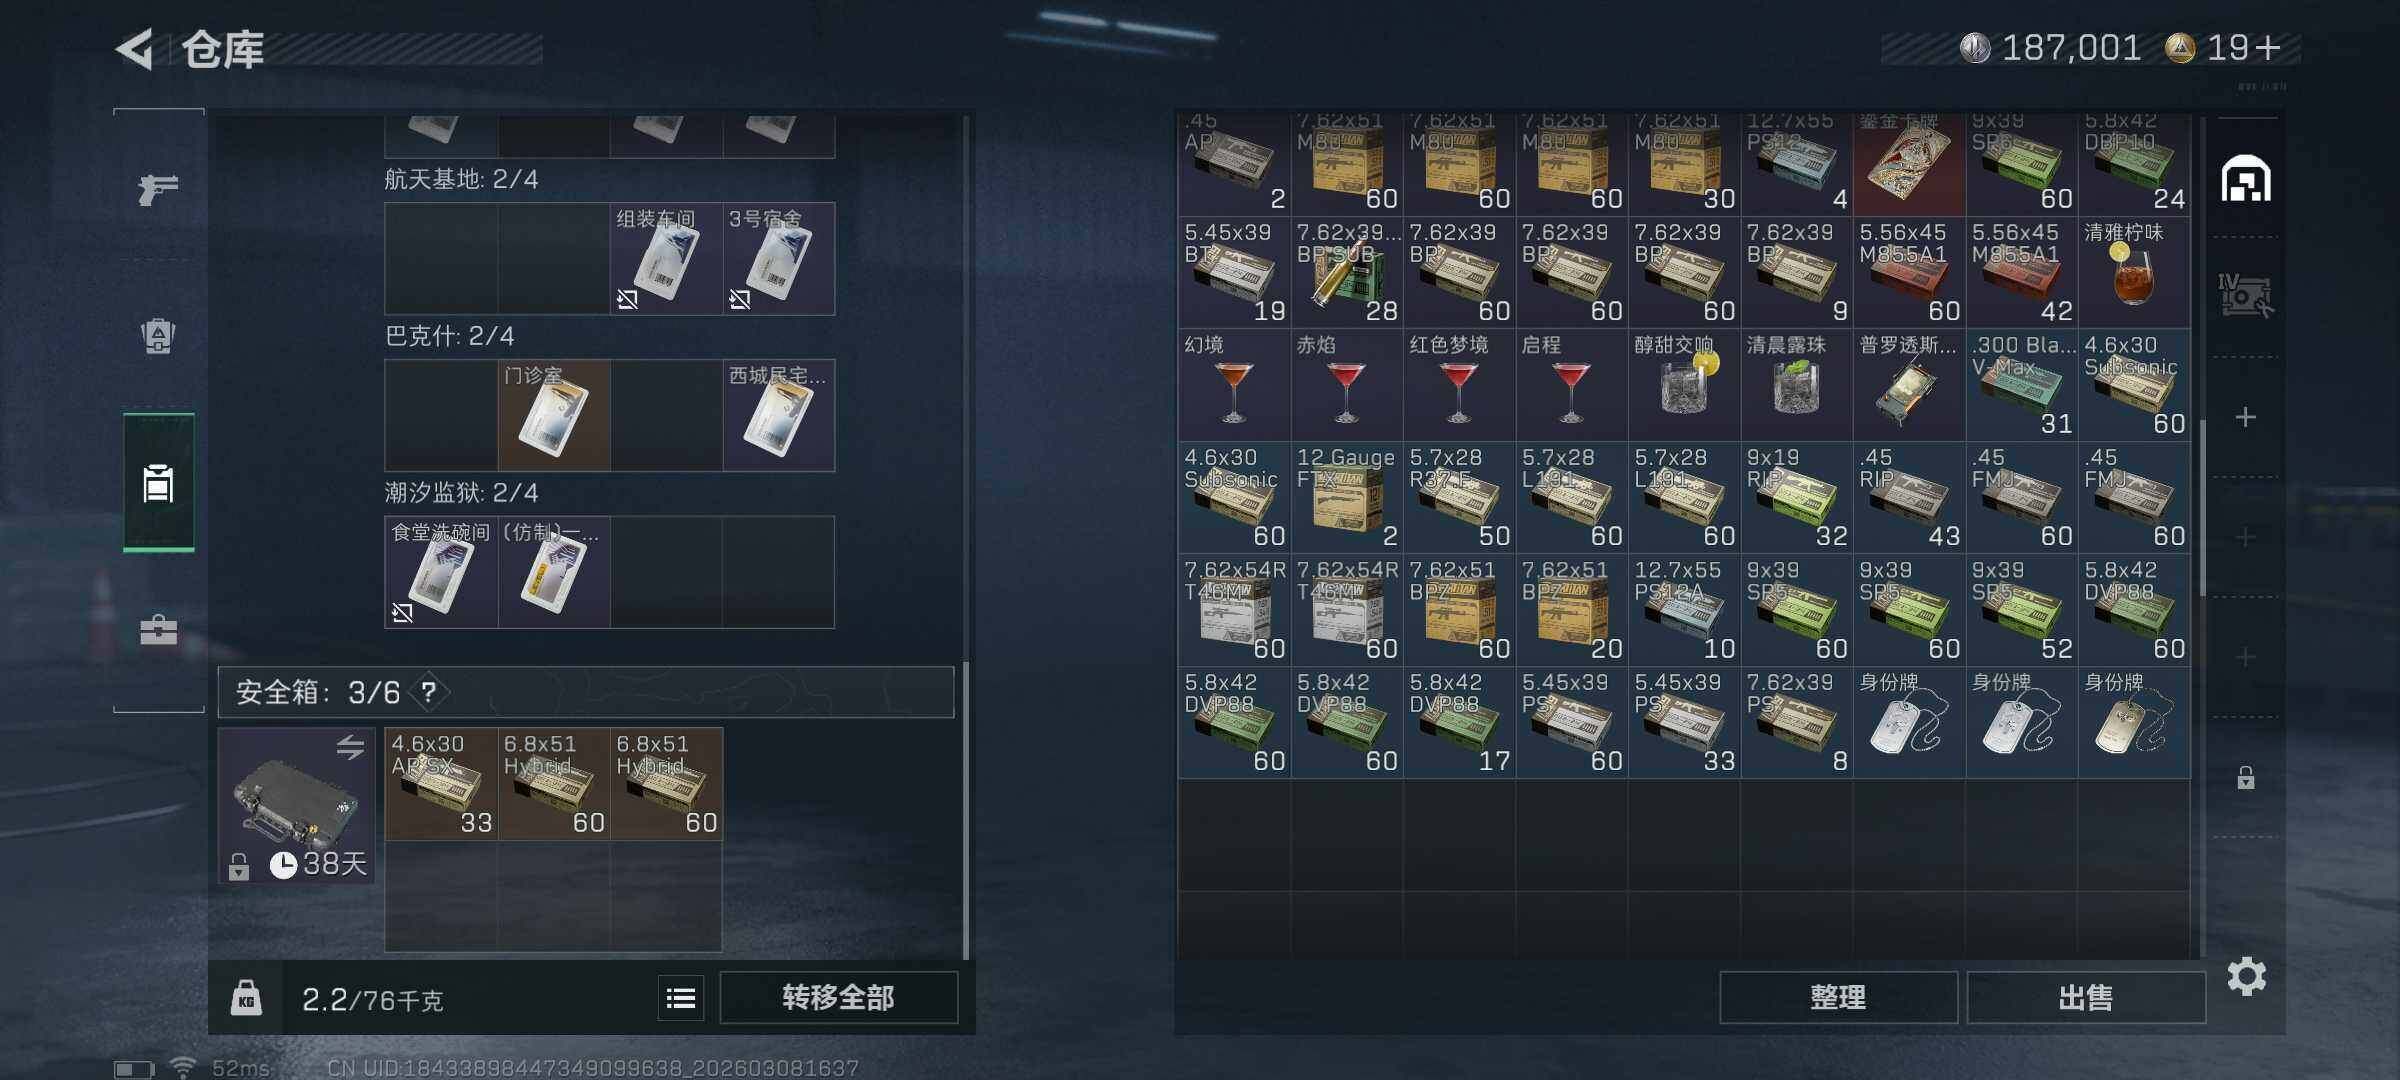
Task: Open warehouse settings gear icon
Action: point(2246,976)
